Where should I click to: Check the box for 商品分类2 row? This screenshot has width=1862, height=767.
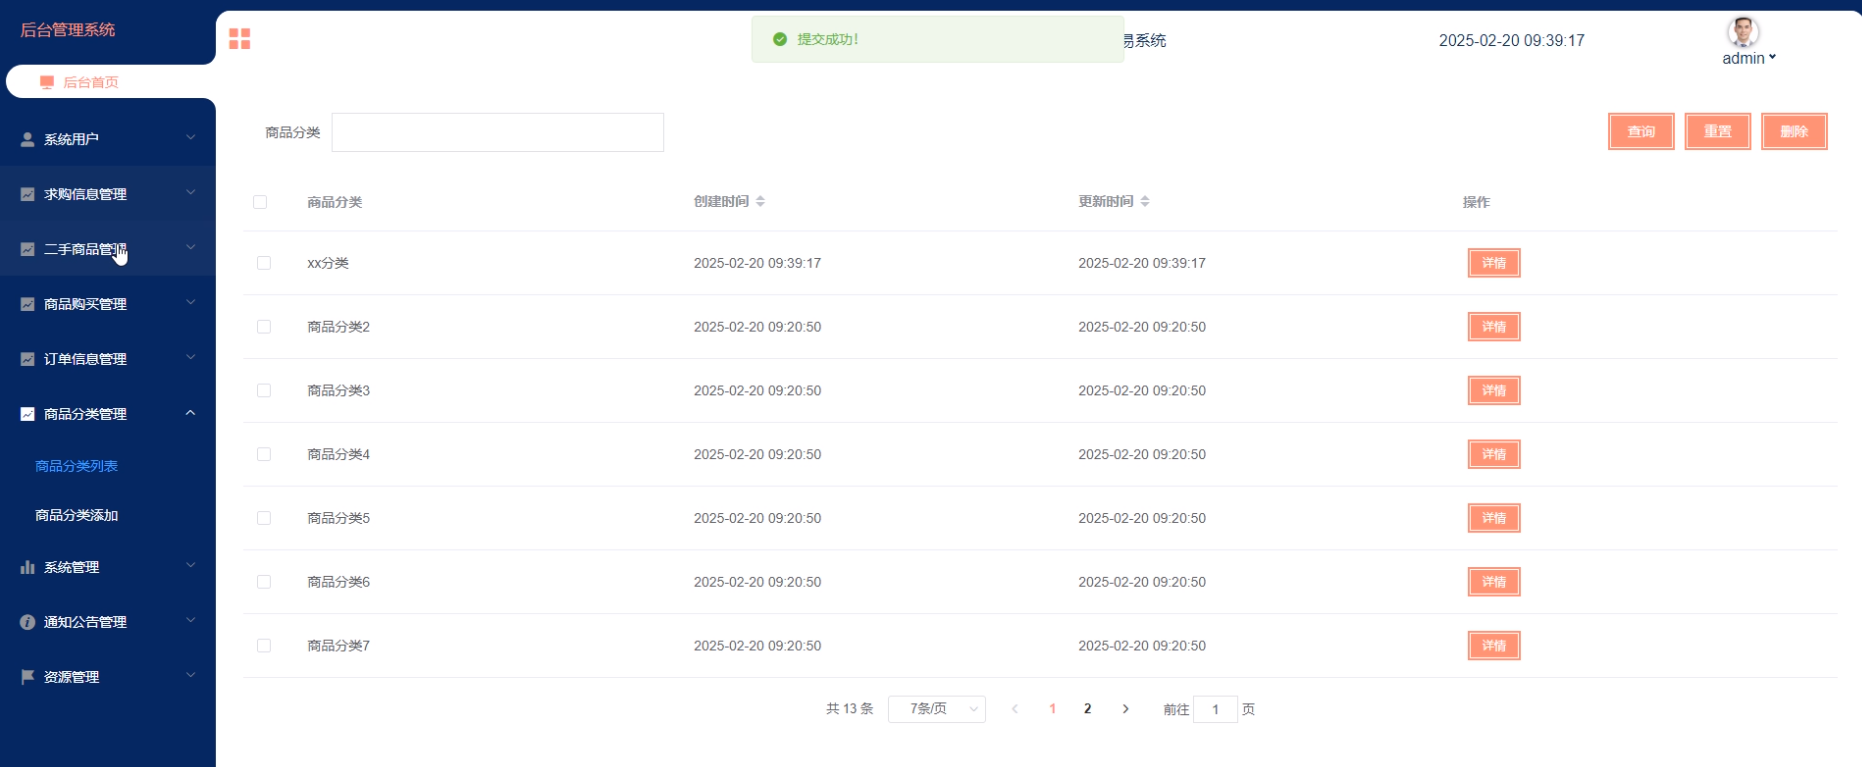(264, 327)
